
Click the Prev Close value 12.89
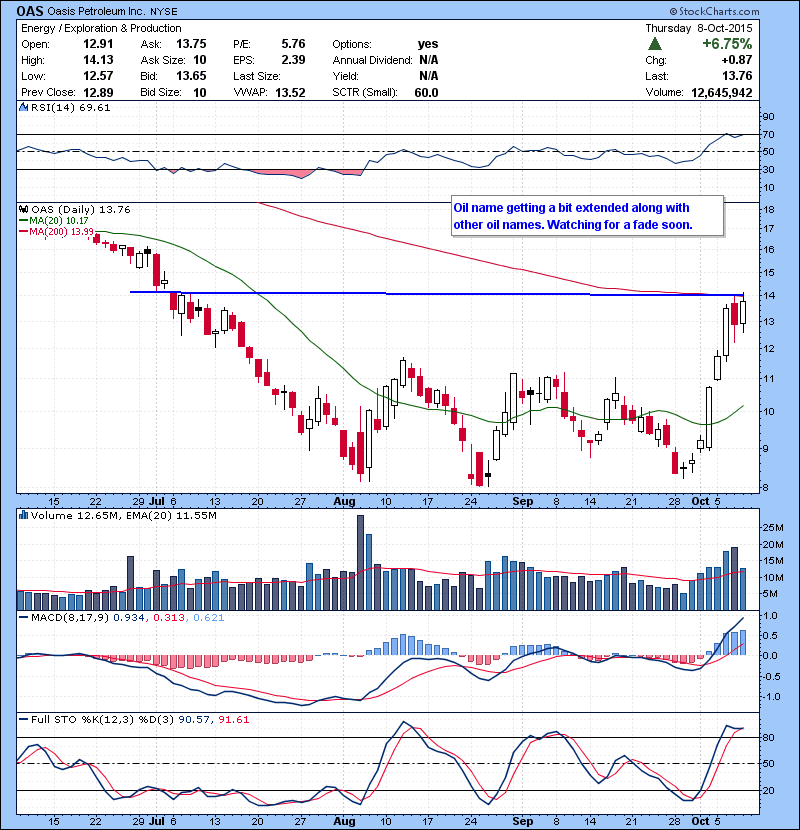98,92
